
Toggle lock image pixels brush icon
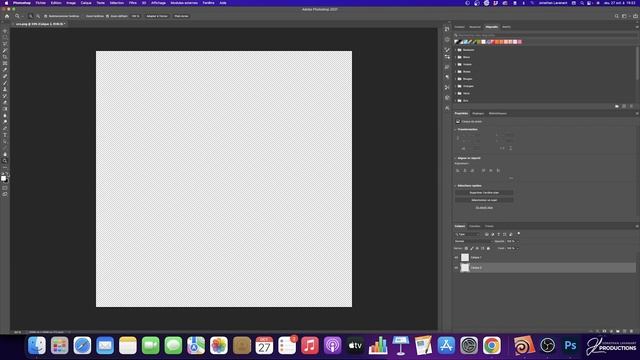[x=472, y=248]
